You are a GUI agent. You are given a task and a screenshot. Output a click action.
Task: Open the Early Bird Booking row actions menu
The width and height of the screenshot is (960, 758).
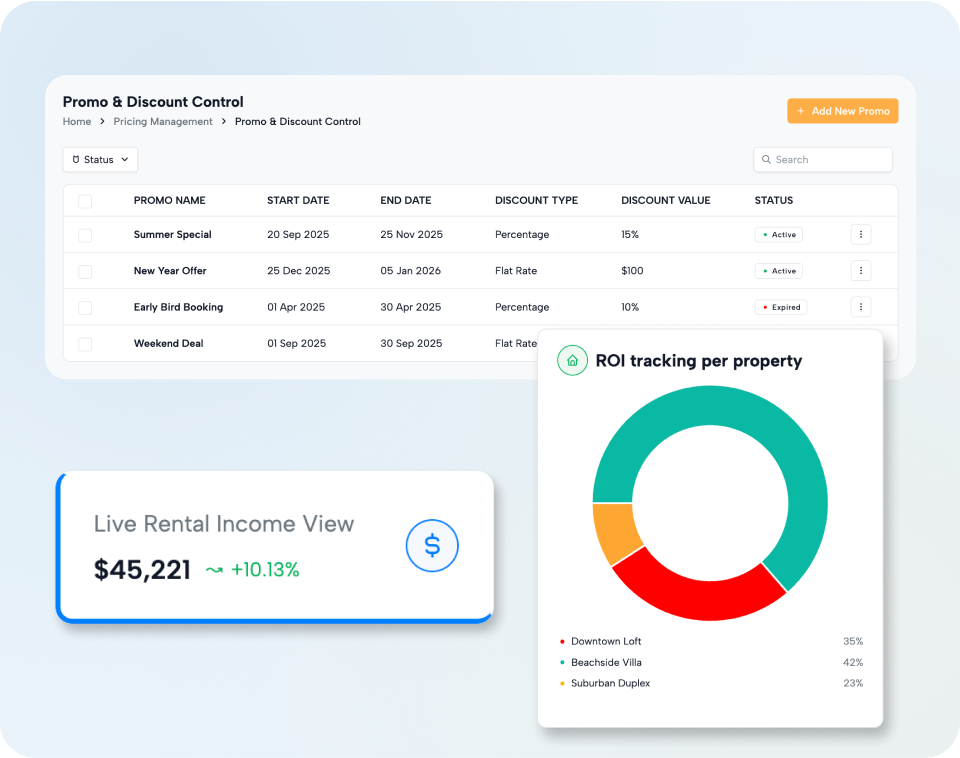tap(861, 307)
